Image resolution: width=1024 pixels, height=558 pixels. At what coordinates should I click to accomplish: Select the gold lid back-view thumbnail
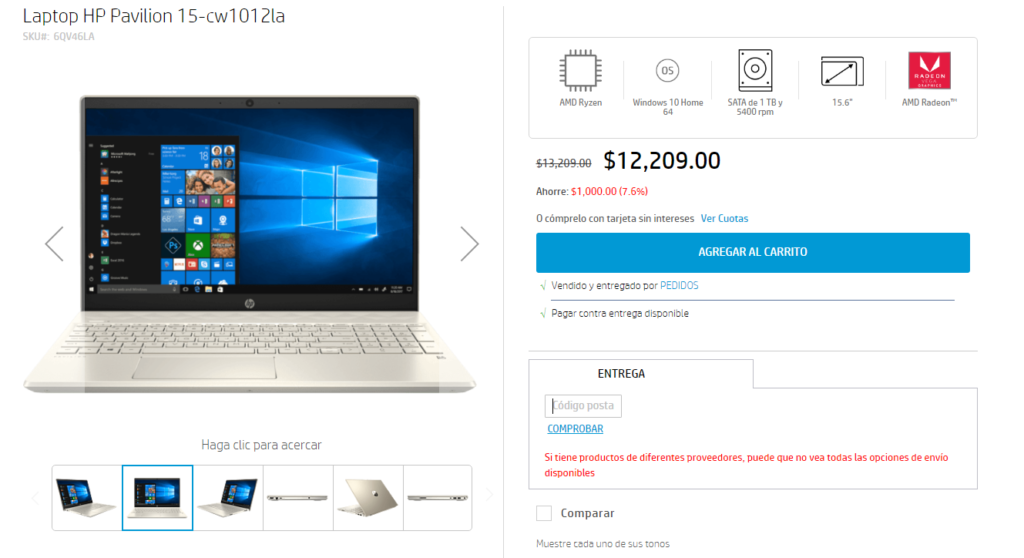368,497
